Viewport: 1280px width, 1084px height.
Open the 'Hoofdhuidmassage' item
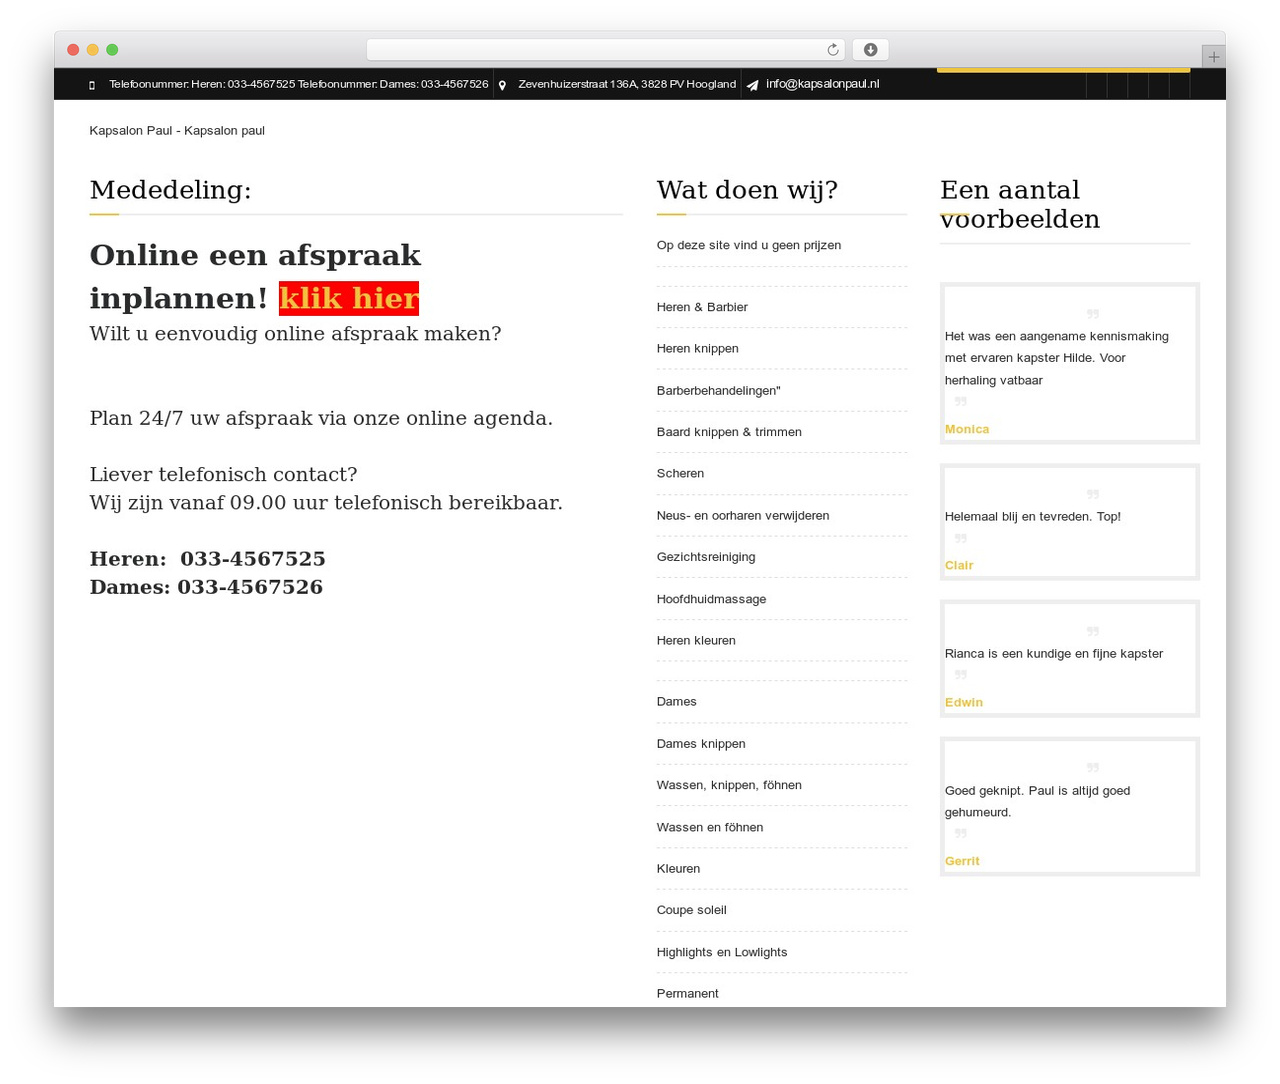(711, 599)
